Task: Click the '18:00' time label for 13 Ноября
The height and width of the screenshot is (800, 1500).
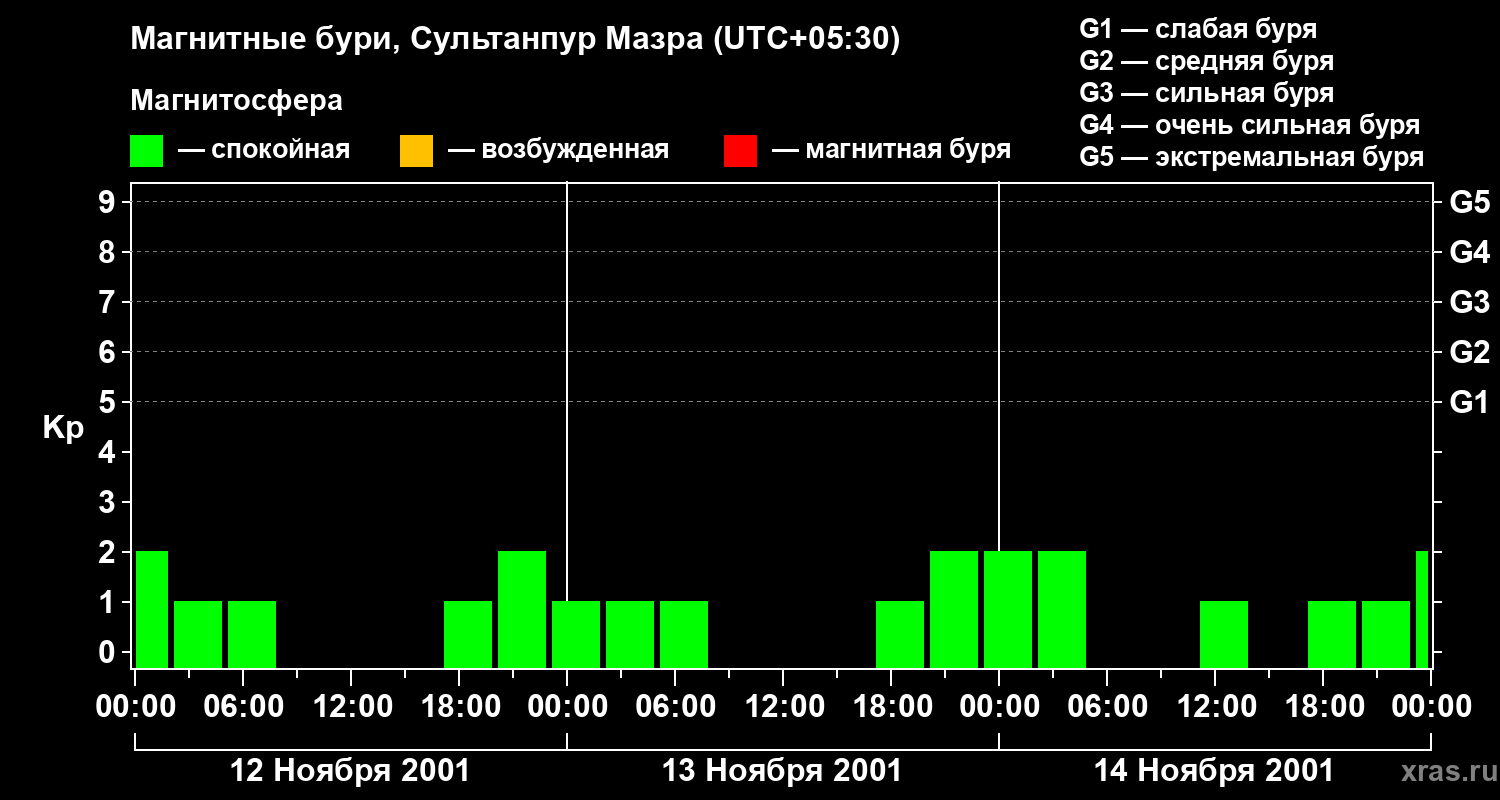Action: 891,706
